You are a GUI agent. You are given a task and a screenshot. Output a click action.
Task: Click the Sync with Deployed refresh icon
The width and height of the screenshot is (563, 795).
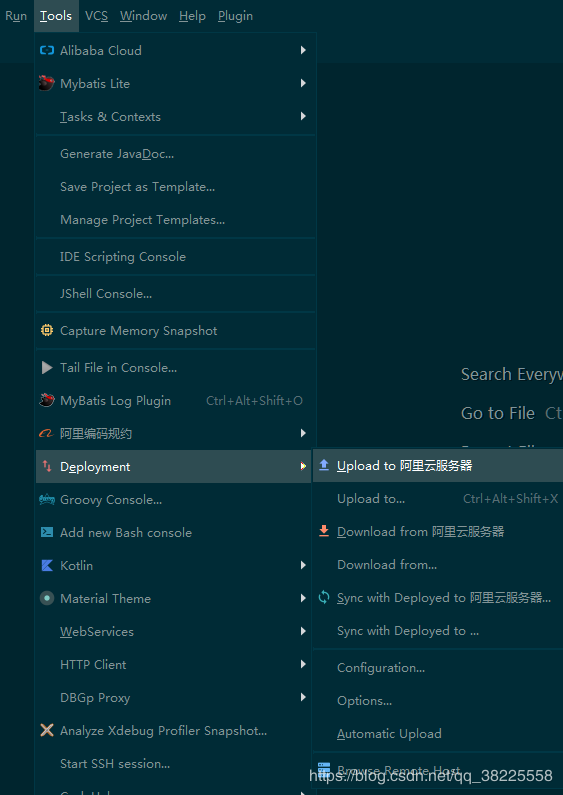tap(324, 597)
